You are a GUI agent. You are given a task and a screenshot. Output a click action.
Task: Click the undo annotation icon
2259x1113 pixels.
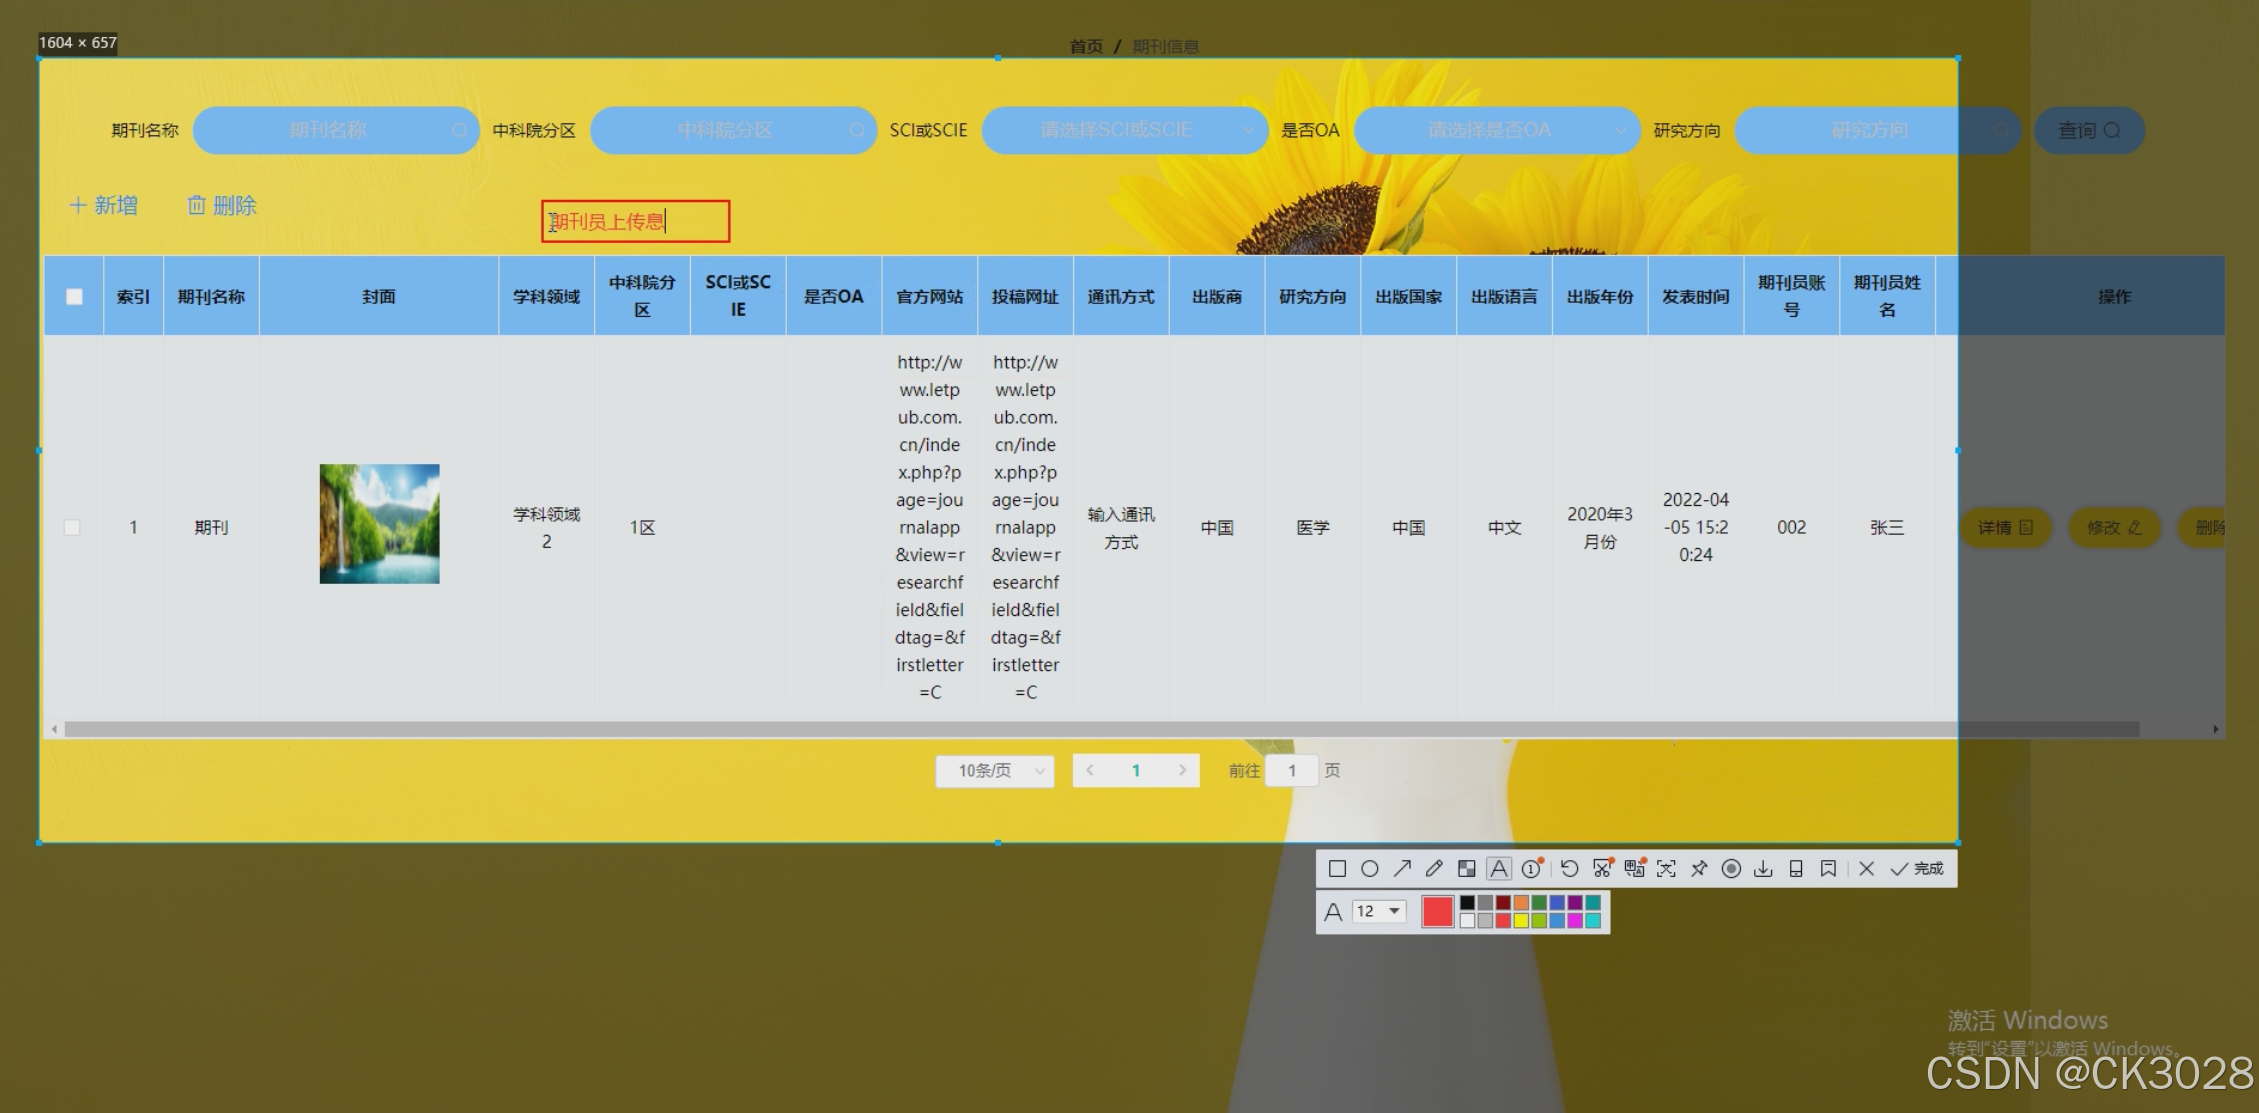click(1569, 869)
